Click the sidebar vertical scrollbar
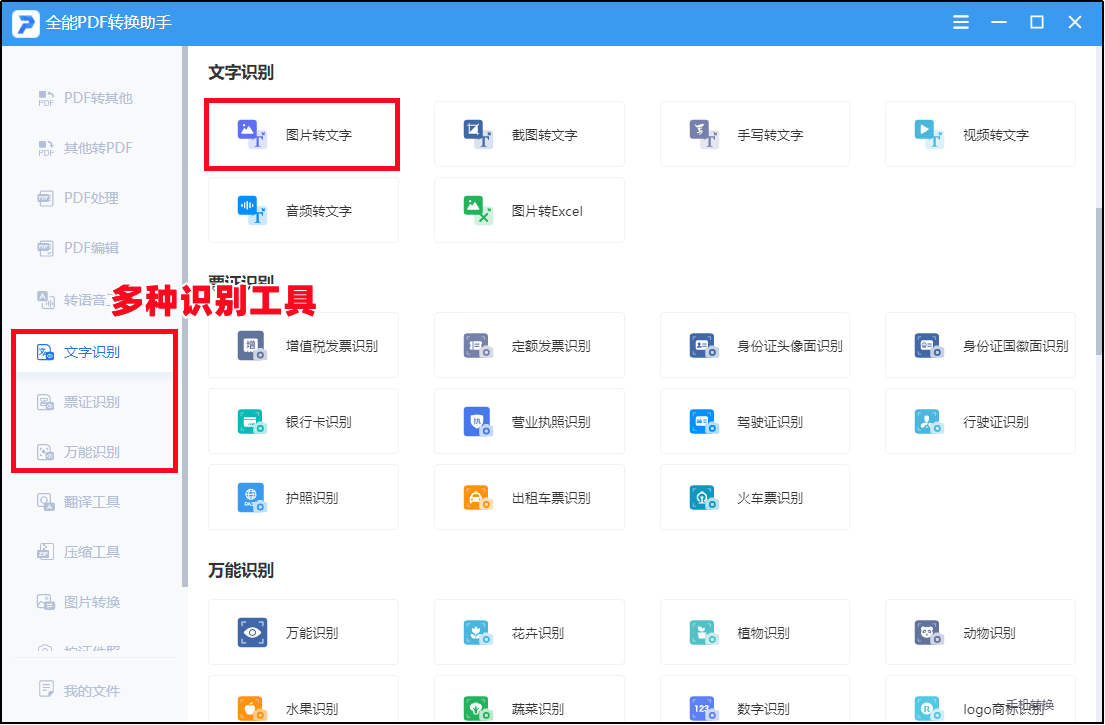This screenshot has height=725, width=1105. [x=184, y=320]
